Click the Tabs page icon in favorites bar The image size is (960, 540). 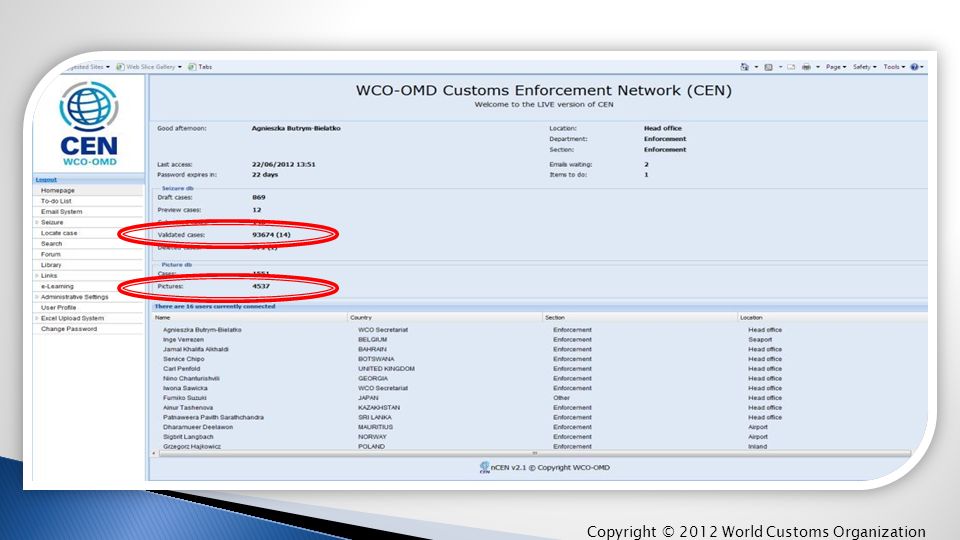point(192,67)
